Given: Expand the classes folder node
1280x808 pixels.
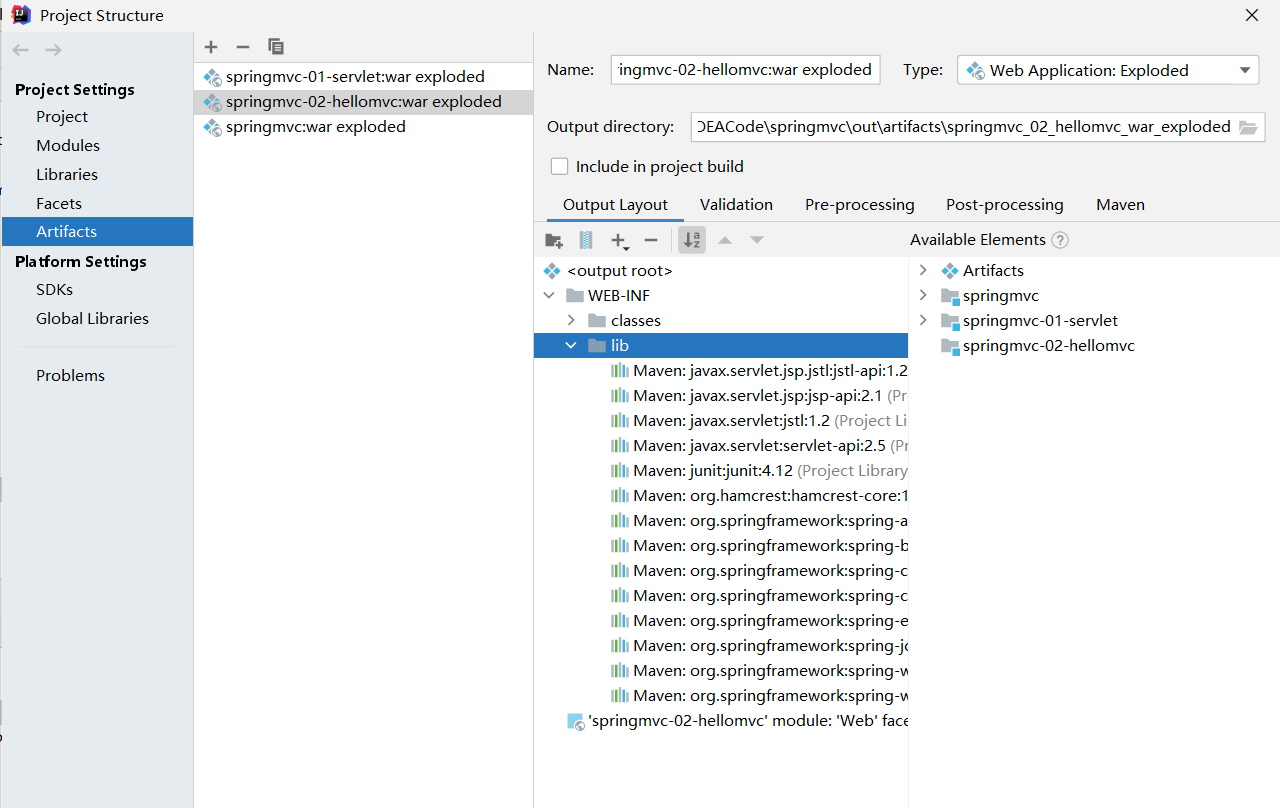Looking at the screenshot, I should (x=571, y=321).
